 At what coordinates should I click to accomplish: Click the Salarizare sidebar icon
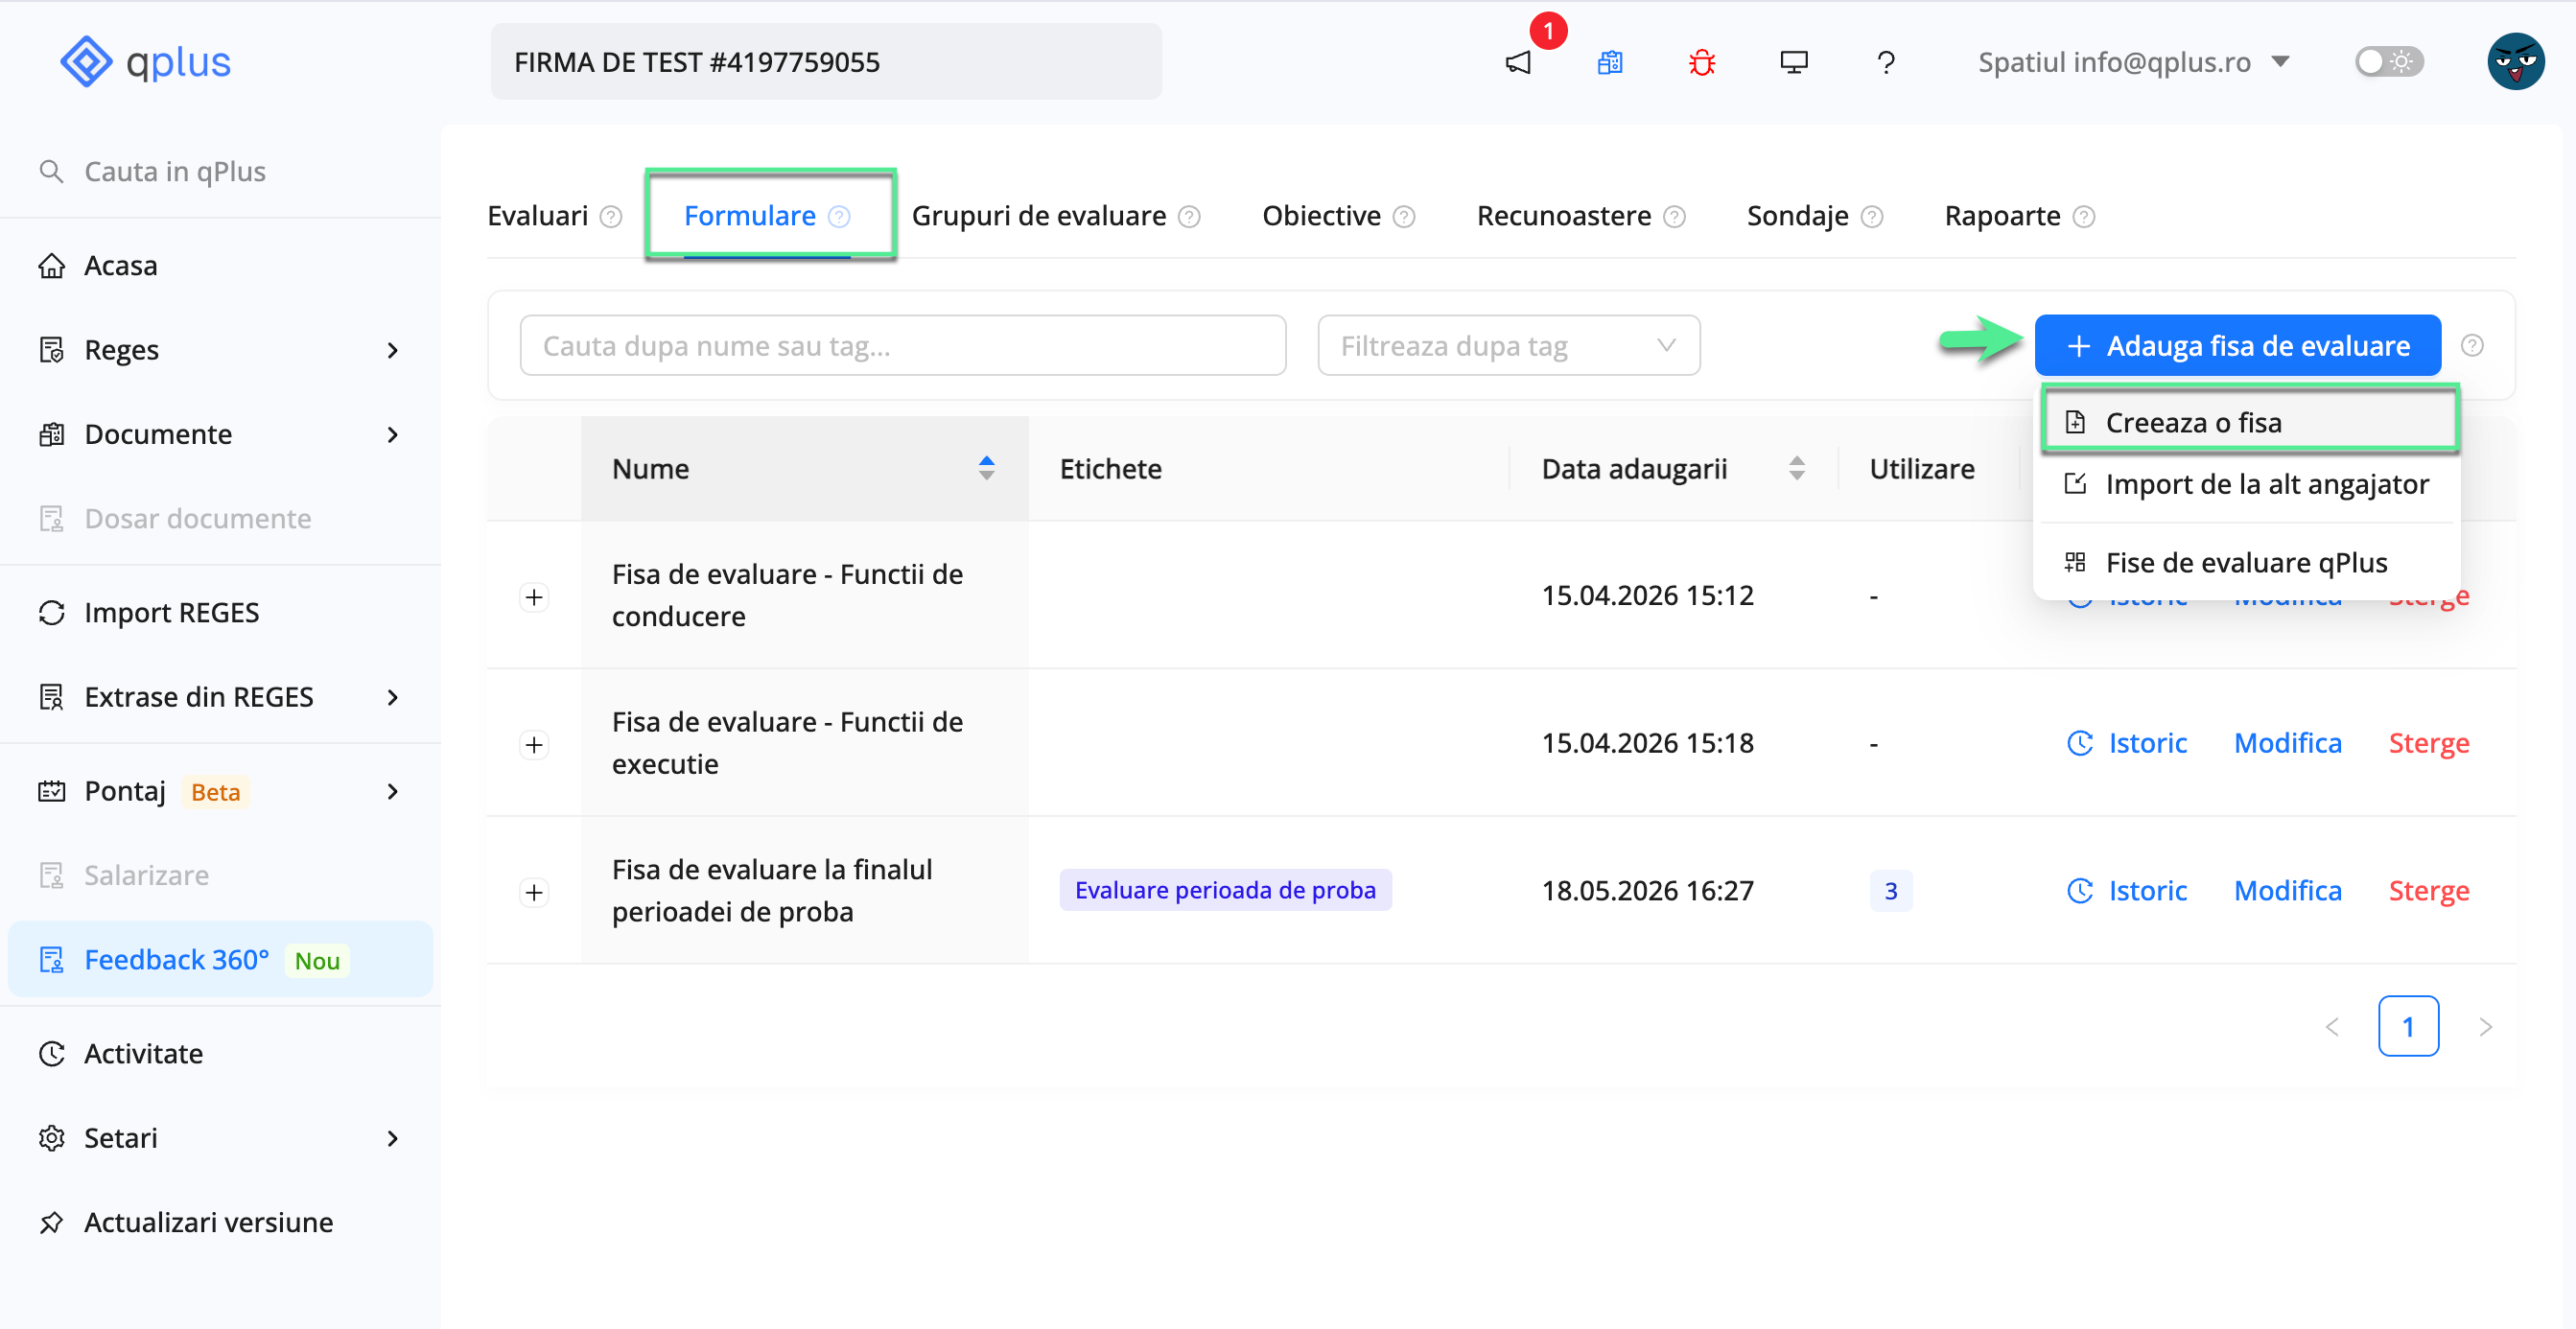51,875
